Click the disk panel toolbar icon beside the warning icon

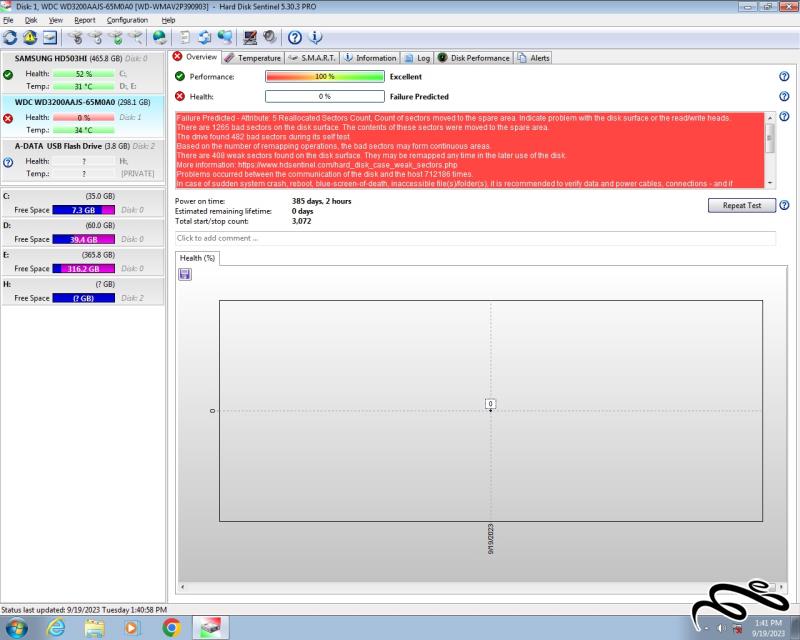click(49, 37)
